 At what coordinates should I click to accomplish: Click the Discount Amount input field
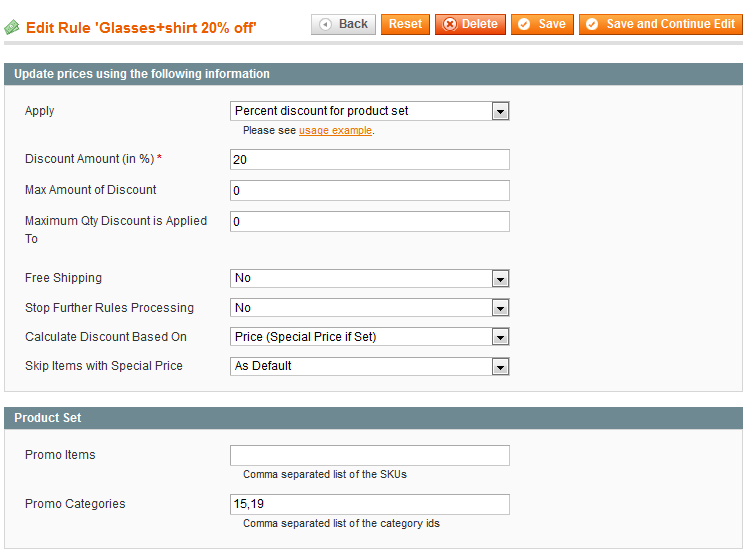pyautogui.click(x=370, y=160)
